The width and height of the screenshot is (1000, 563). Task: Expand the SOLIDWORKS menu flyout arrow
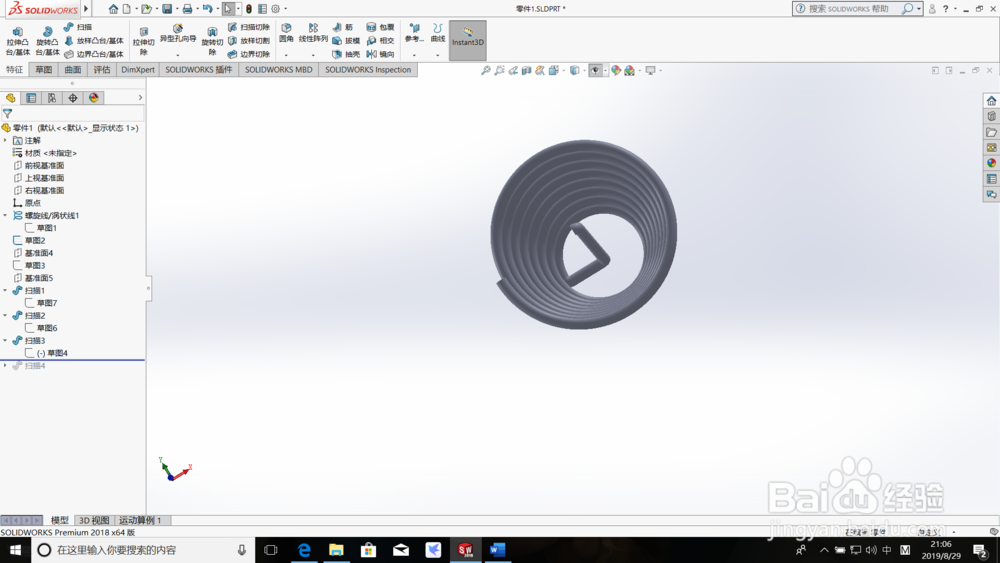pyautogui.click(x=86, y=8)
